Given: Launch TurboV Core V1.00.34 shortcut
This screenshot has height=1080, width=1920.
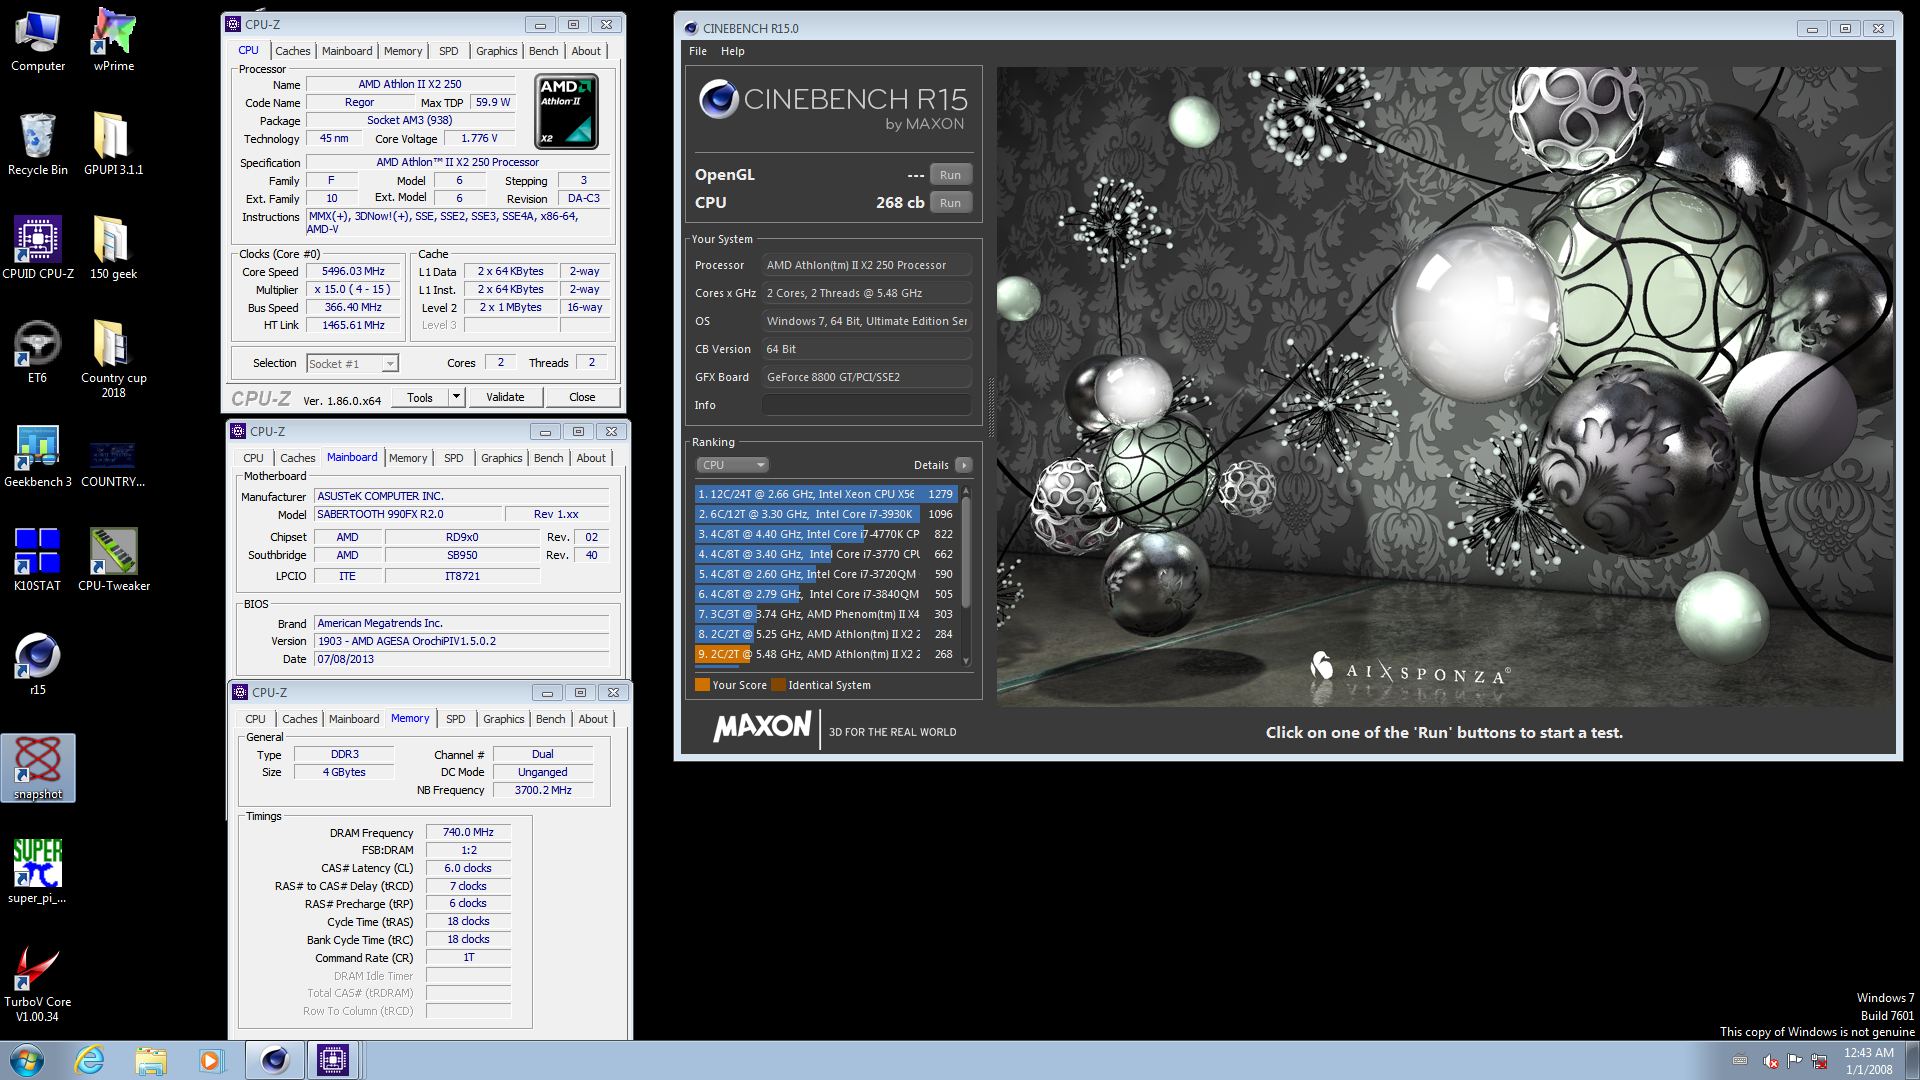Looking at the screenshot, I should [38, 985].
